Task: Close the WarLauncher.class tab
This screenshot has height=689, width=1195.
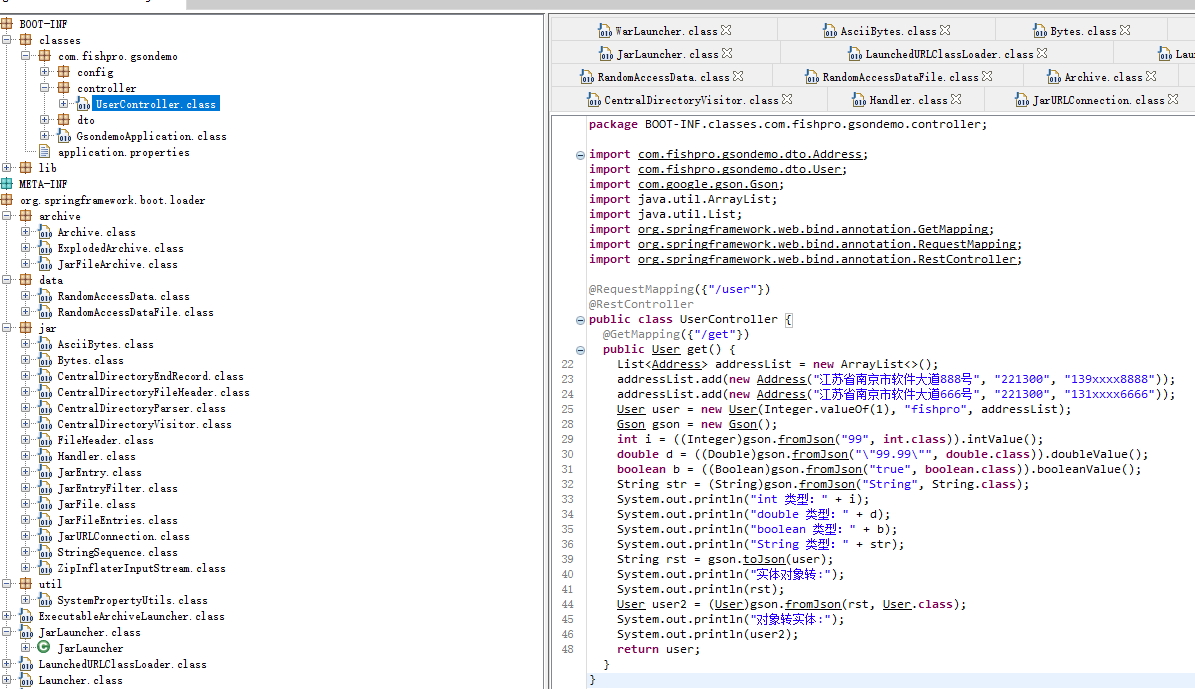Action: point(727,31)
